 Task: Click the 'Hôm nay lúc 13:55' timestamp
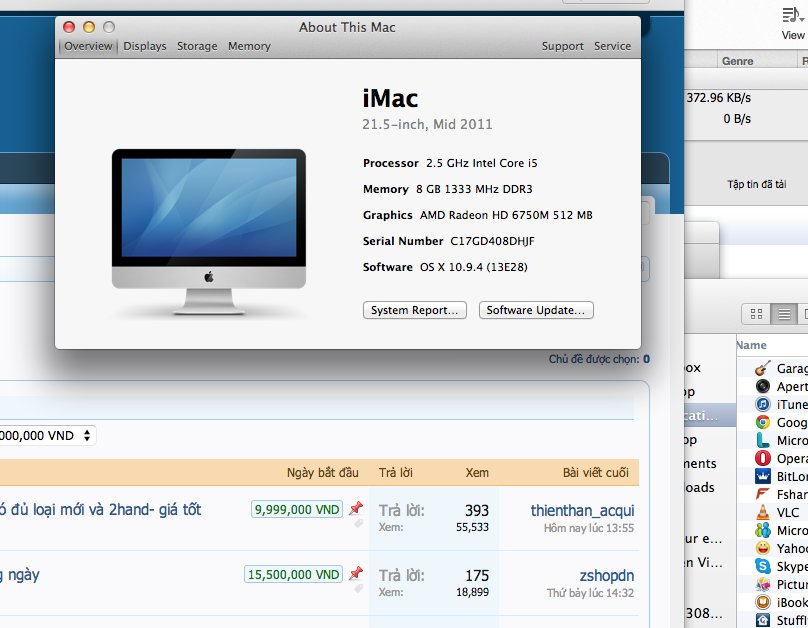588,528
